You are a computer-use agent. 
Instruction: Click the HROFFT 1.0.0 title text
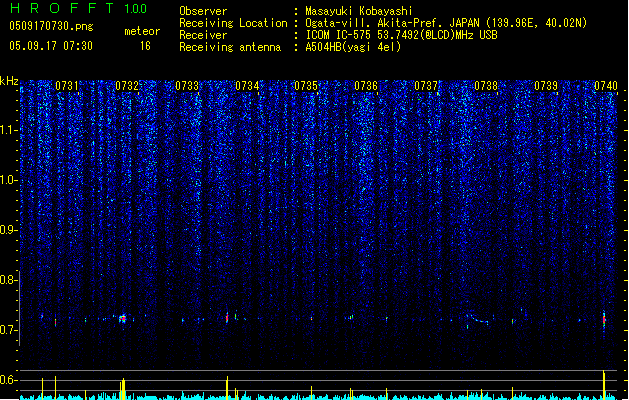click(79, 8)
